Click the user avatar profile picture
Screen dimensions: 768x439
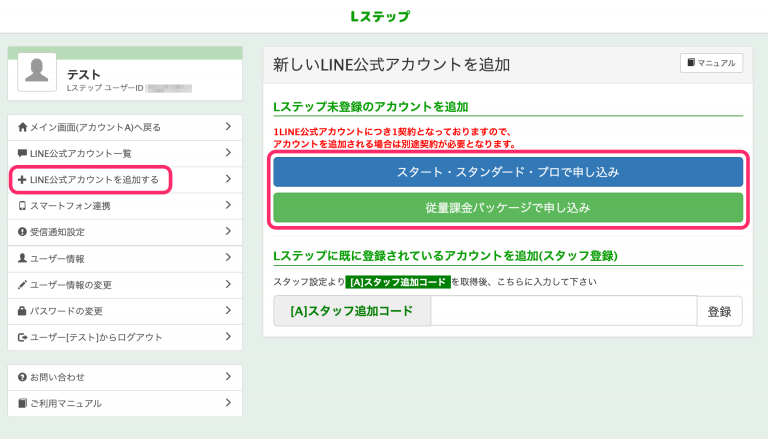click(x=37, y=72)
